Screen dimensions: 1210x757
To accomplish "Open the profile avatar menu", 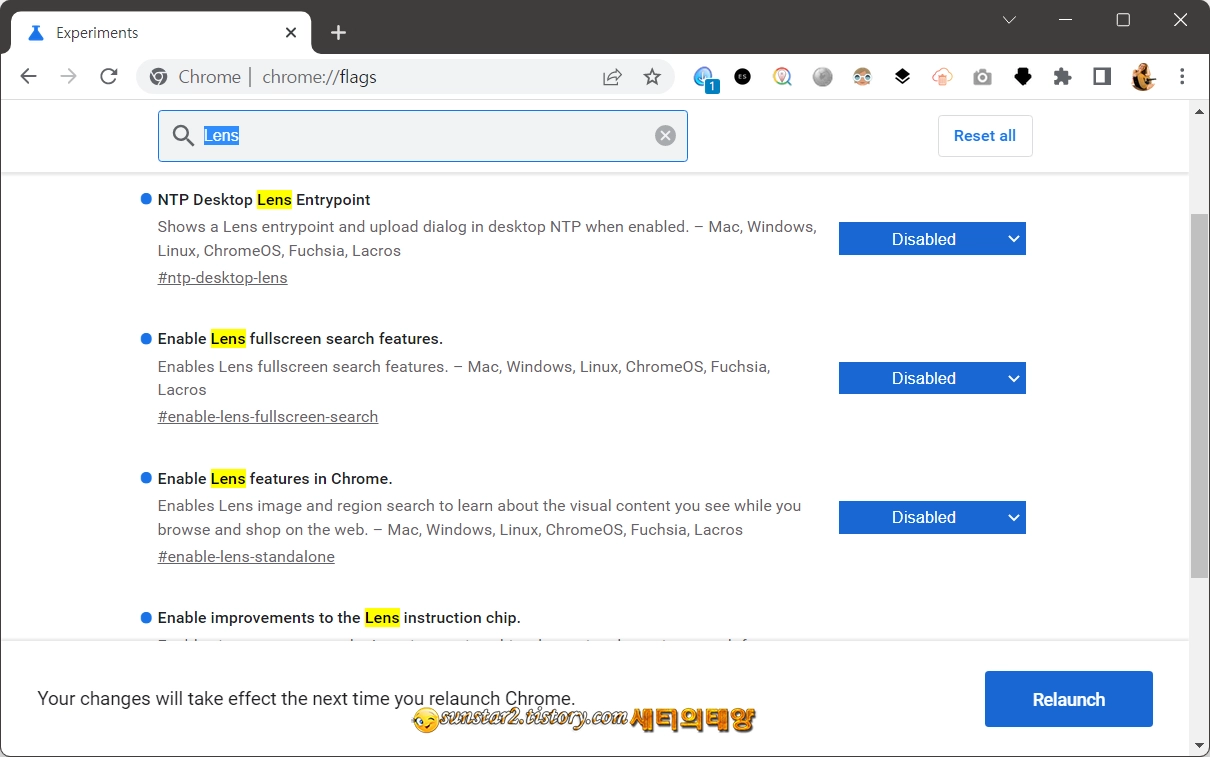I will (x=1143, y=77).
